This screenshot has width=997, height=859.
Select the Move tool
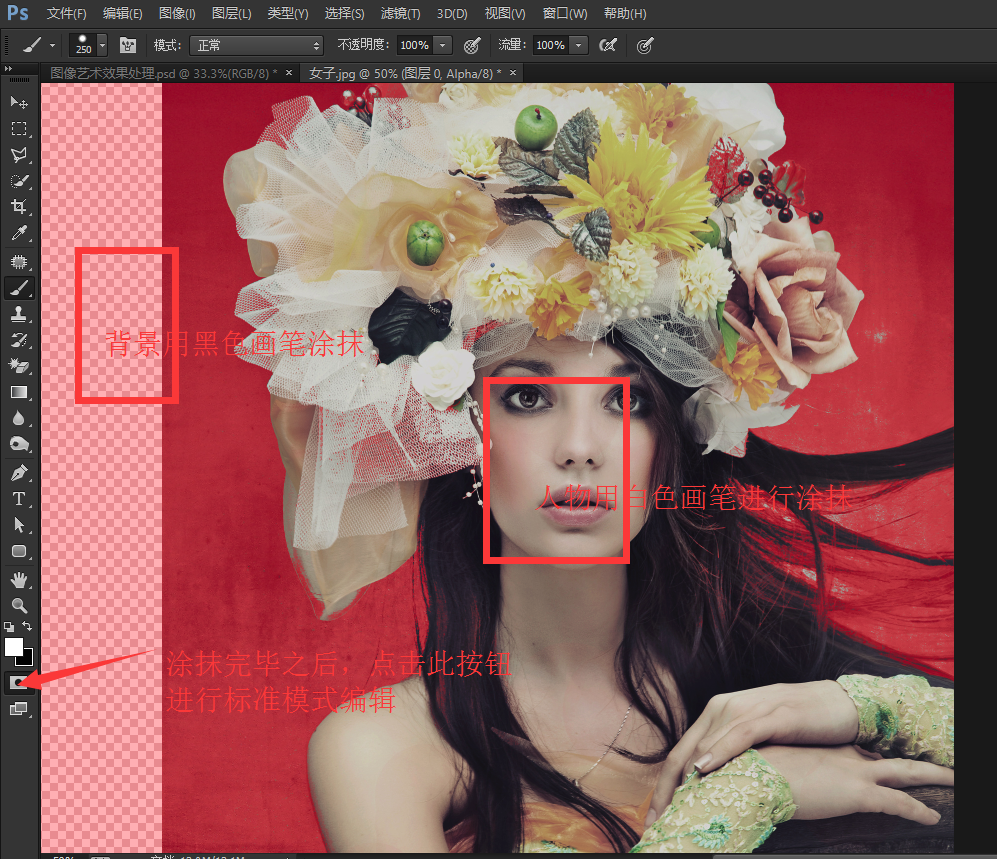tap(19, 102)
